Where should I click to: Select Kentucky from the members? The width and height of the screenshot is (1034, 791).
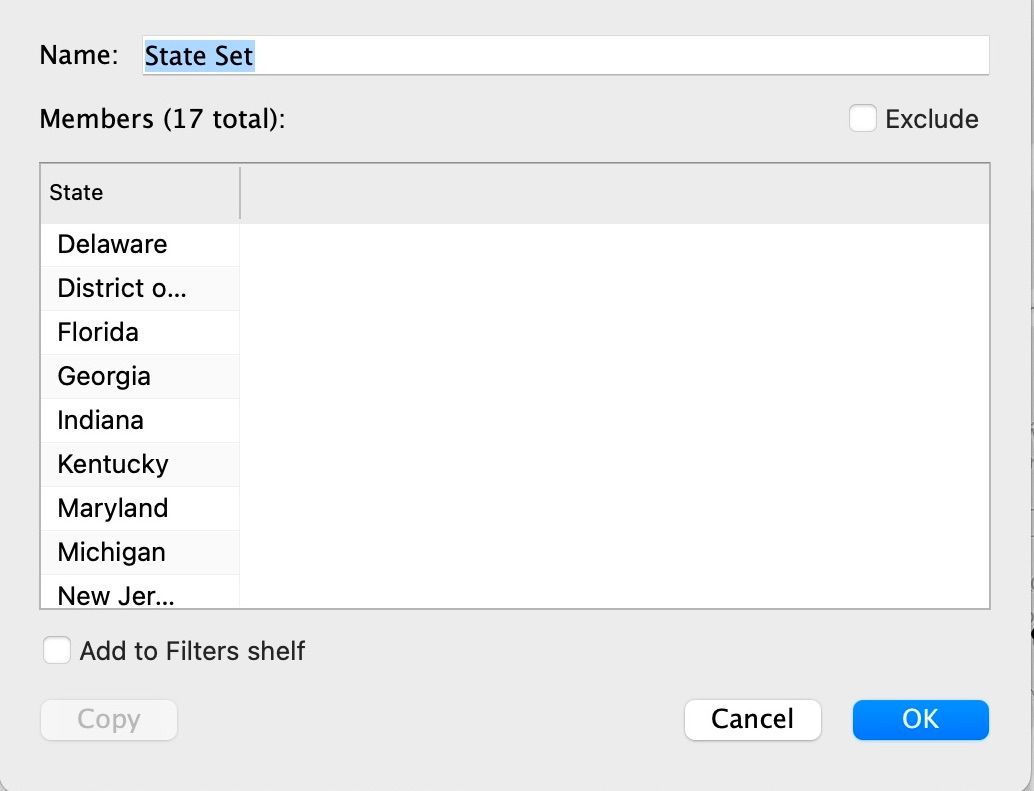(113, 464)
